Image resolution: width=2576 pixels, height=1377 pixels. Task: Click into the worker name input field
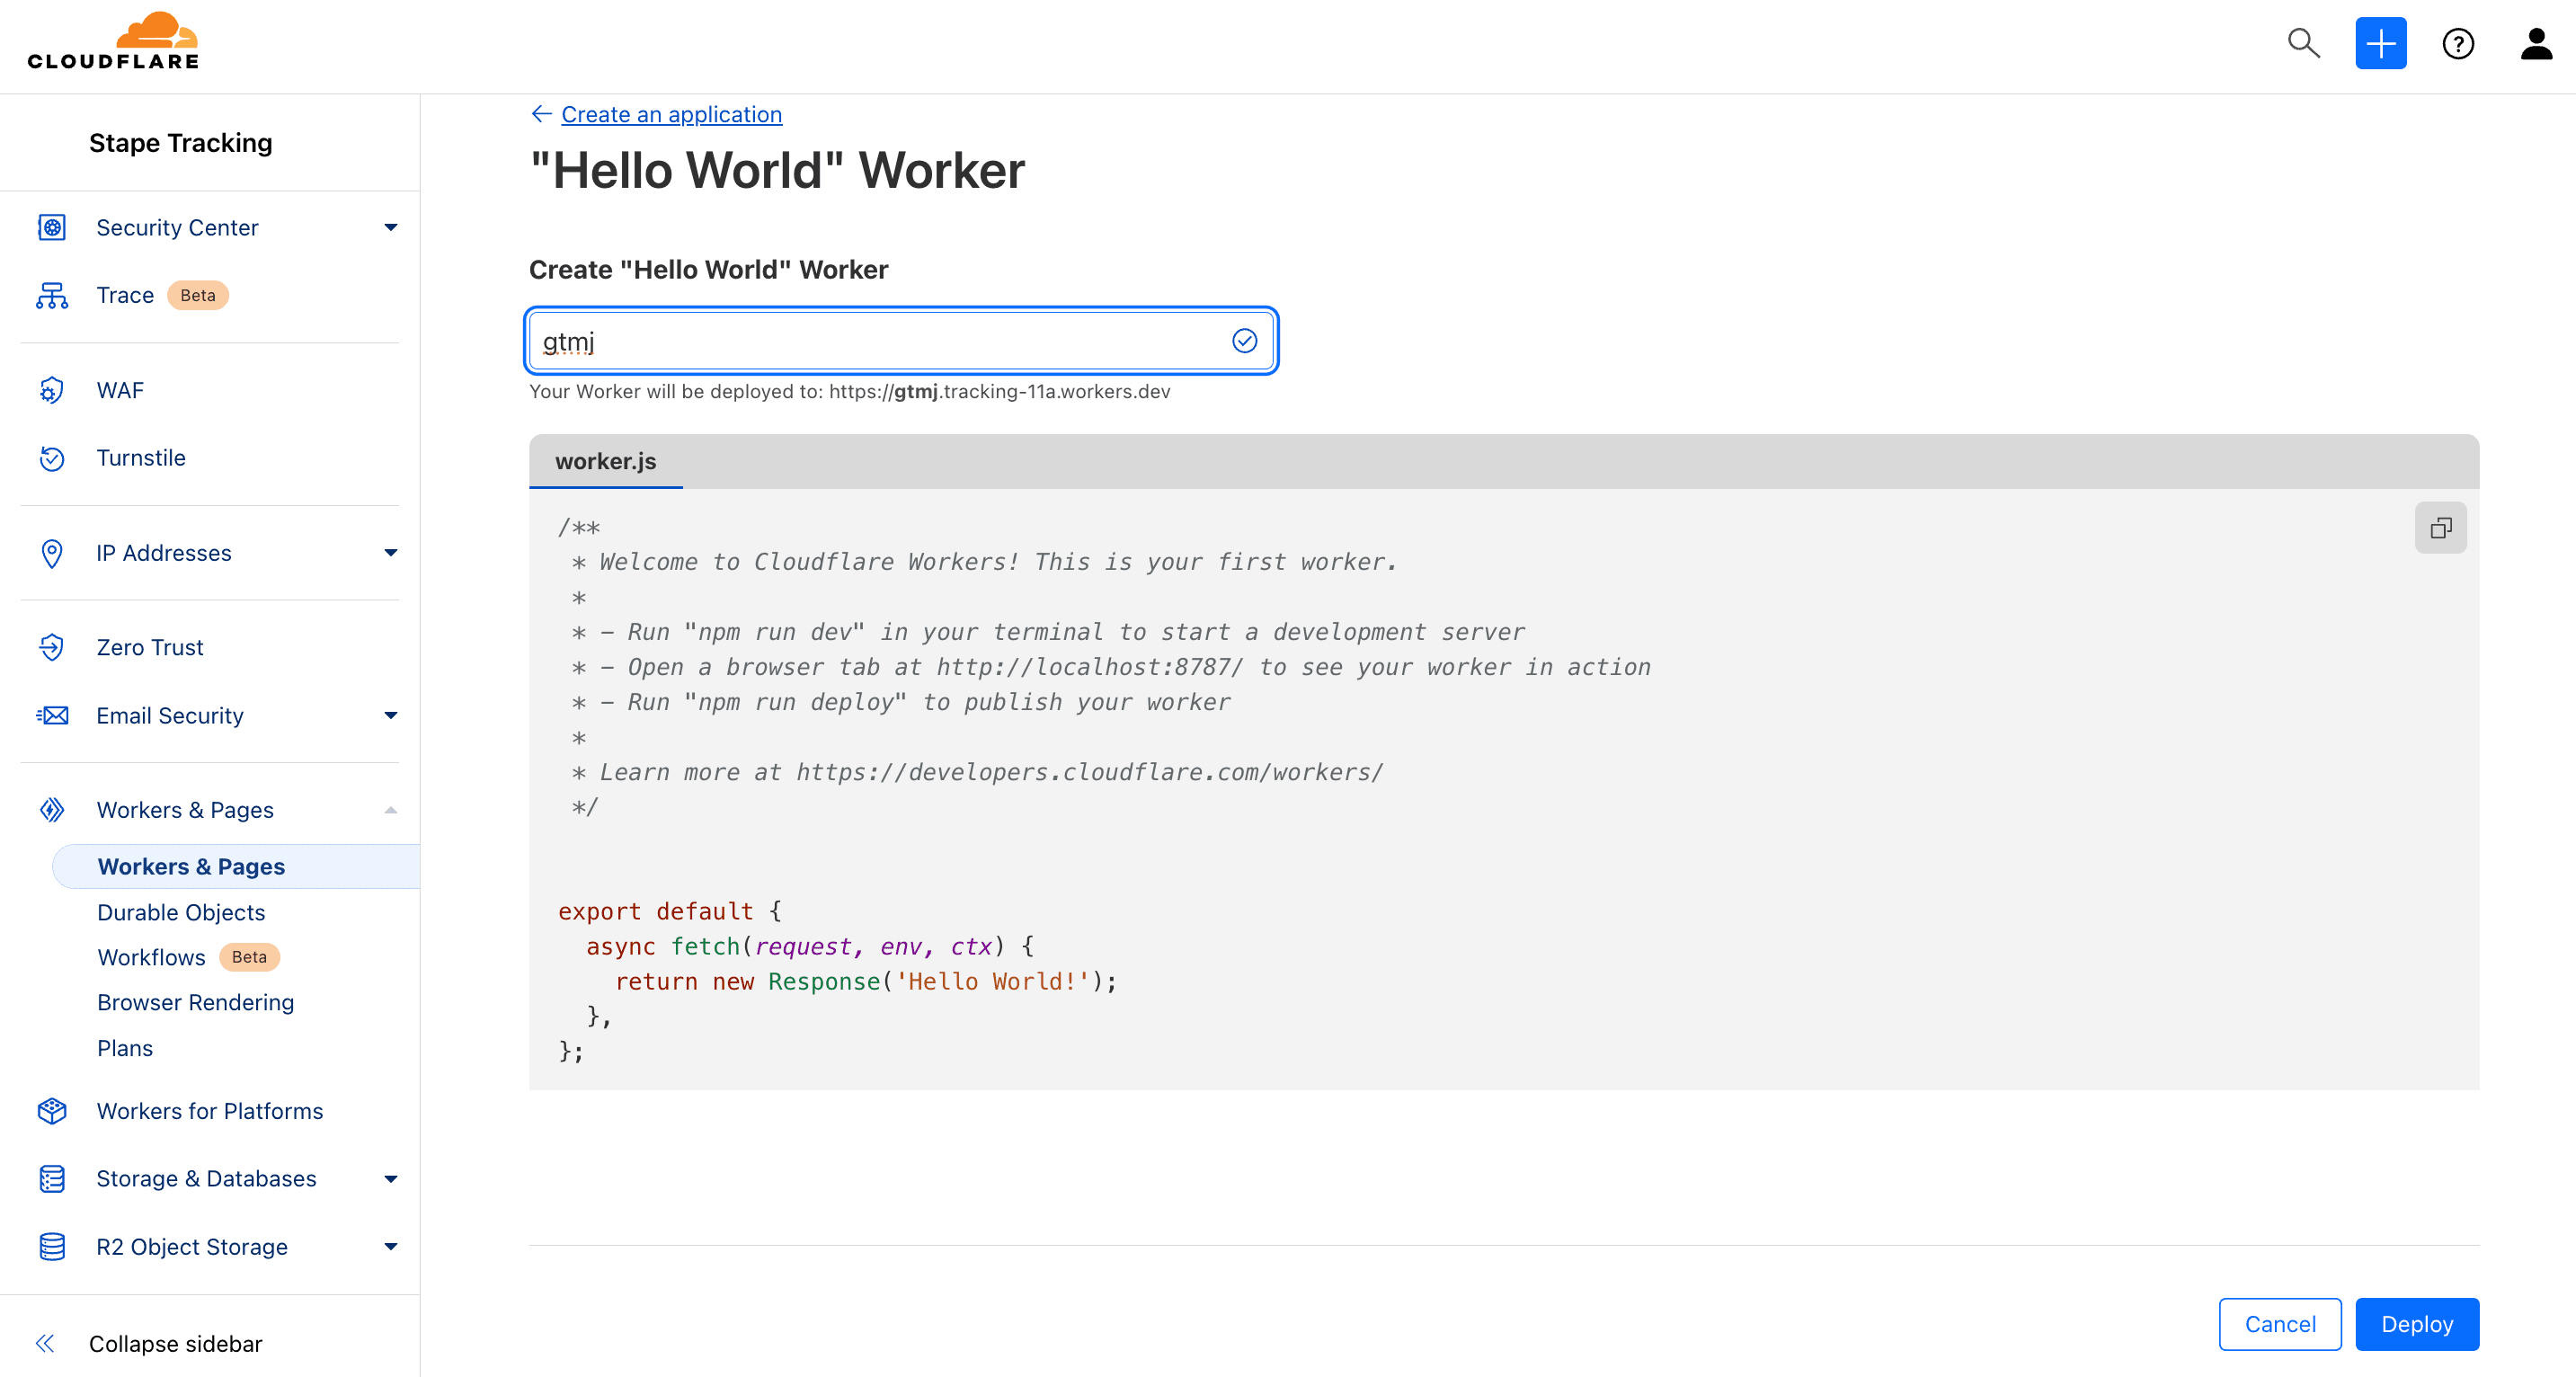pyautogui.click(x=900, y=341)
